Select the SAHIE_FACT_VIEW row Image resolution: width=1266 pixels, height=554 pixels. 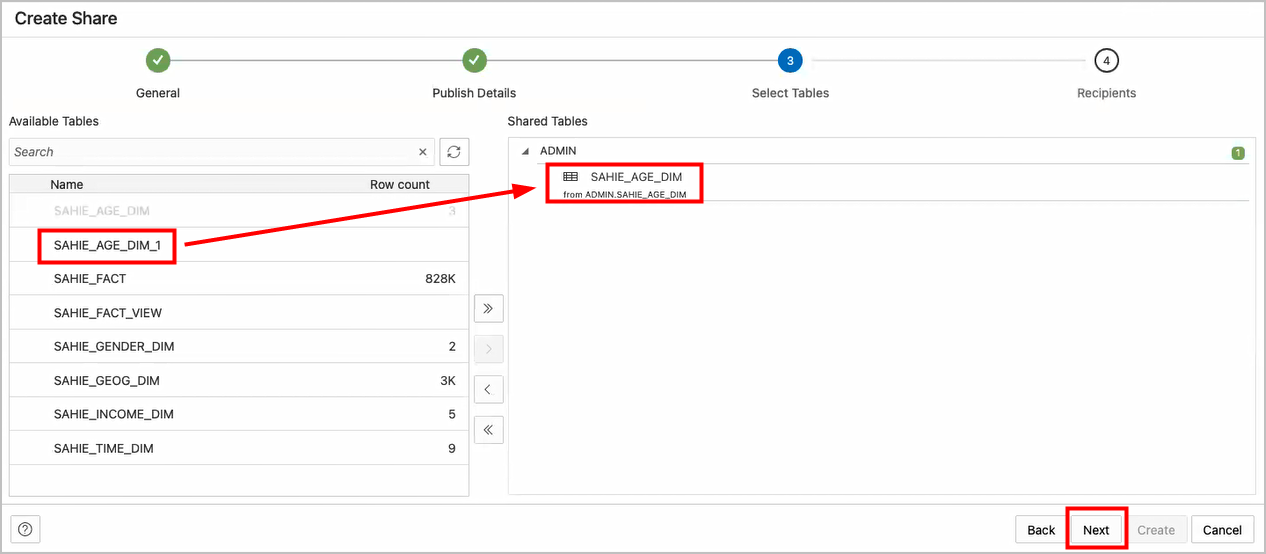(x=239, y=313)
